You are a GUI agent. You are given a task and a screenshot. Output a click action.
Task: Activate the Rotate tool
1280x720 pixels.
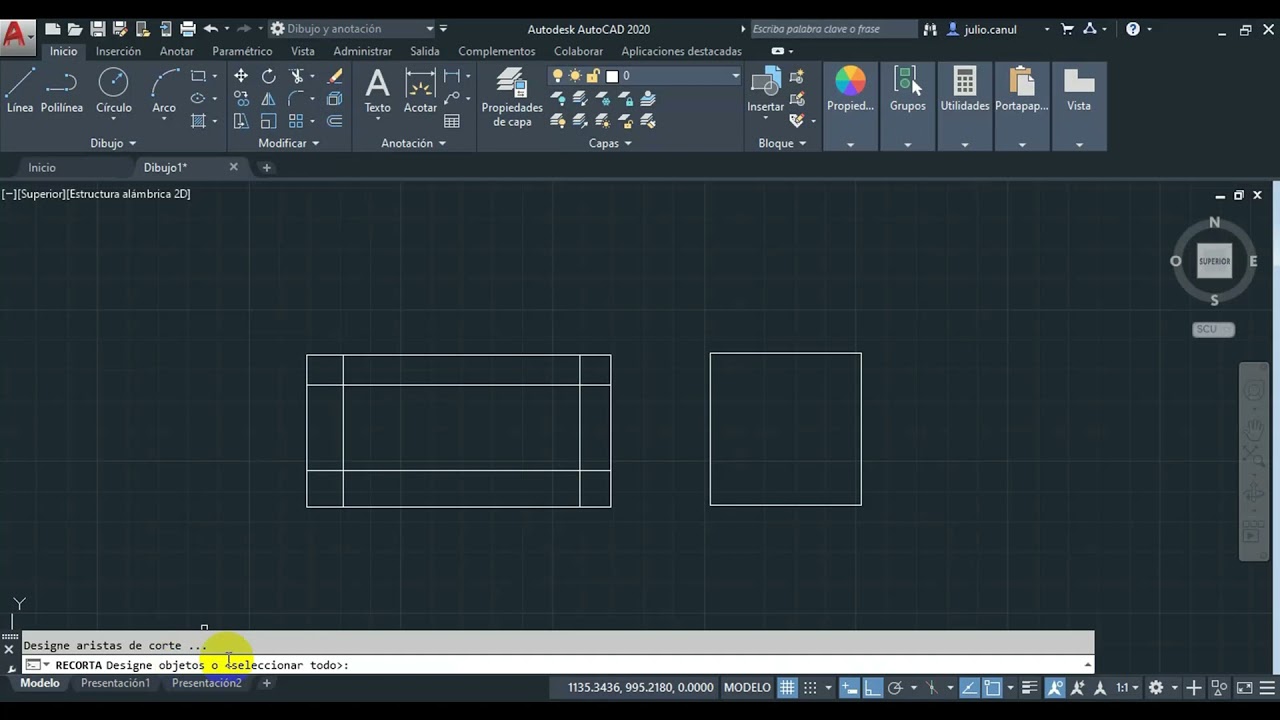click(x=268, y=76)
